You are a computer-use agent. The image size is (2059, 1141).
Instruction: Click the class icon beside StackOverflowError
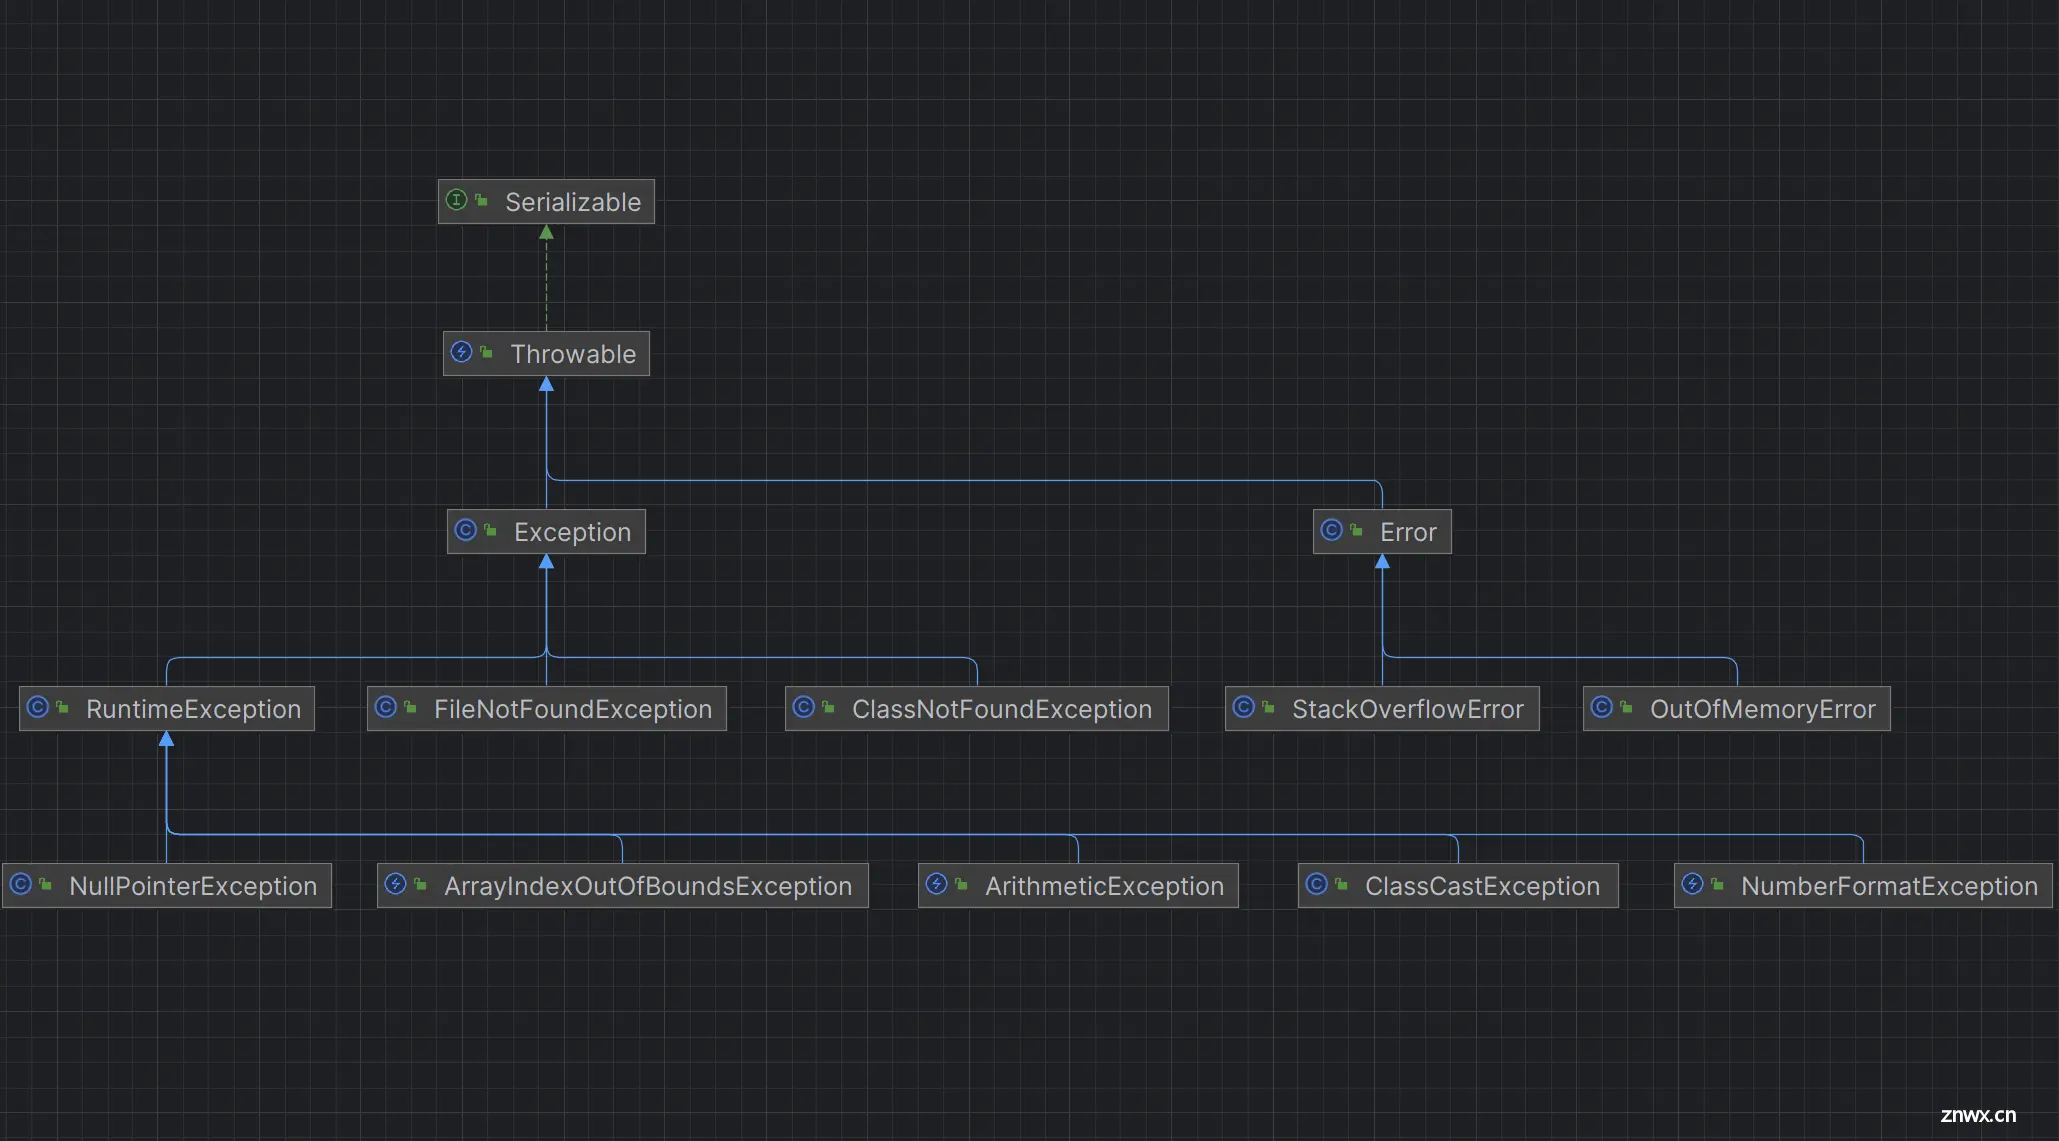tap(1243, 707)
